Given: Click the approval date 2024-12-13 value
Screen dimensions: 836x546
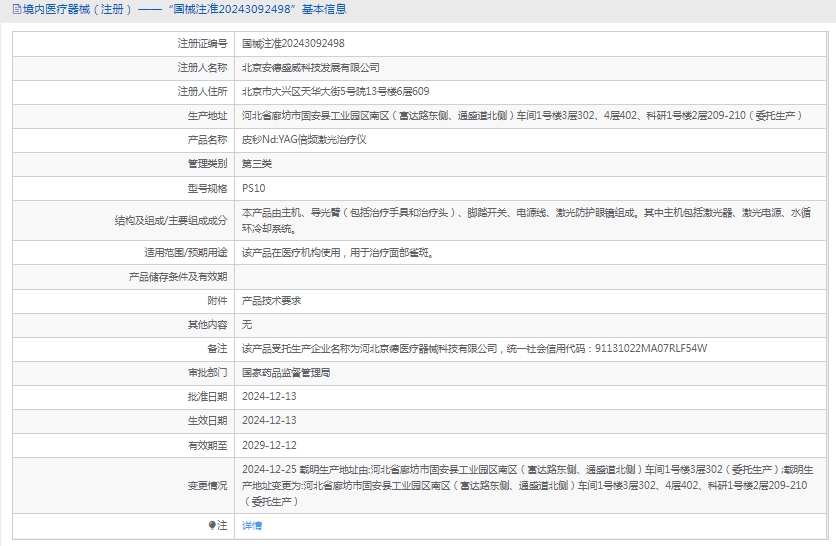Looking at the screenshot, I should (x=269, y=396).
